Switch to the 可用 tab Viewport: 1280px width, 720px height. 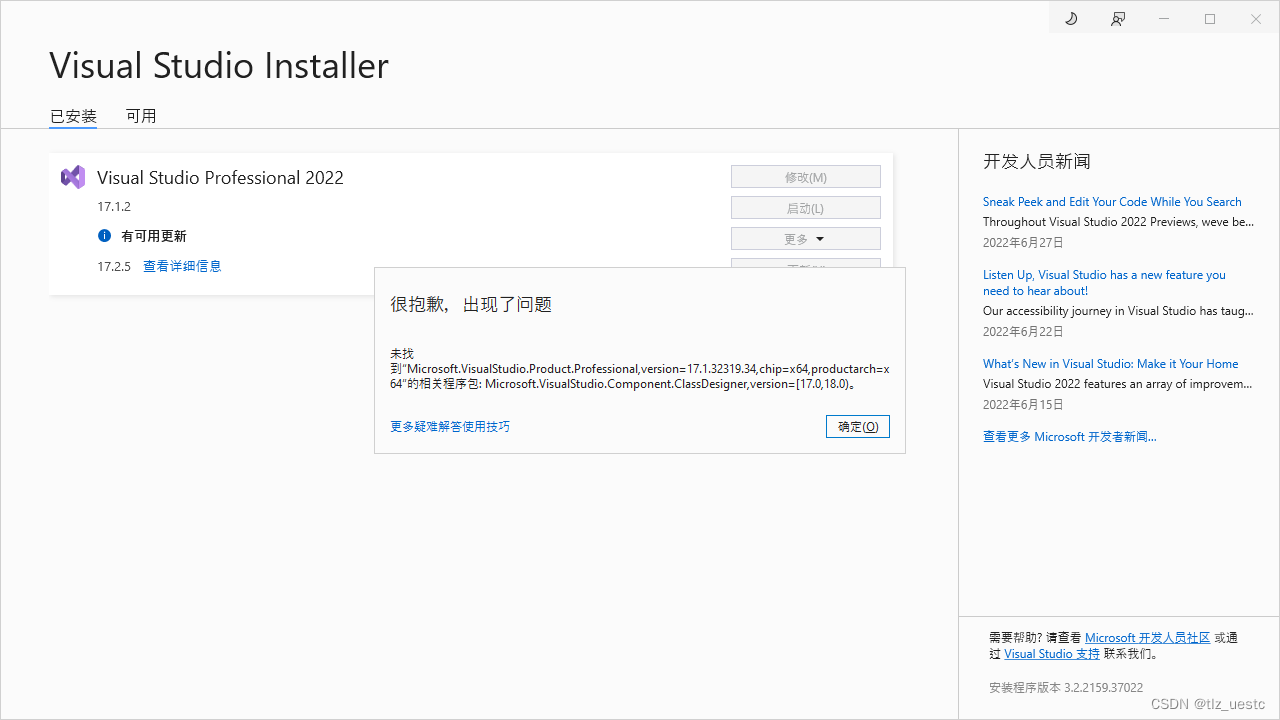point(141,116)
